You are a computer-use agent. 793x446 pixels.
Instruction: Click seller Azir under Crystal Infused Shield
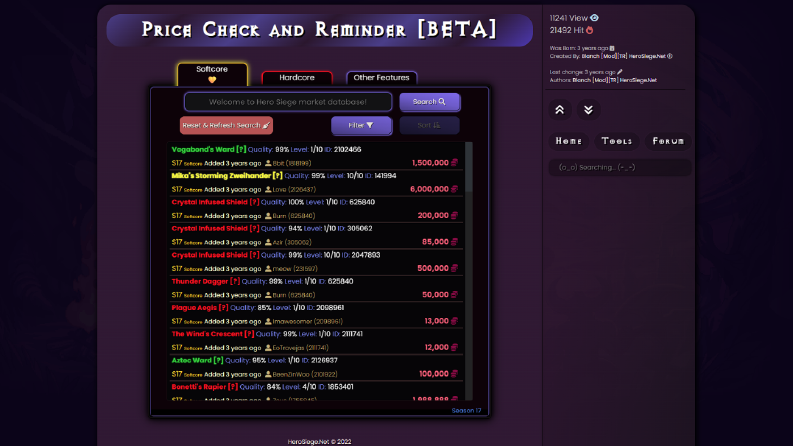click(x=292, y=242)
